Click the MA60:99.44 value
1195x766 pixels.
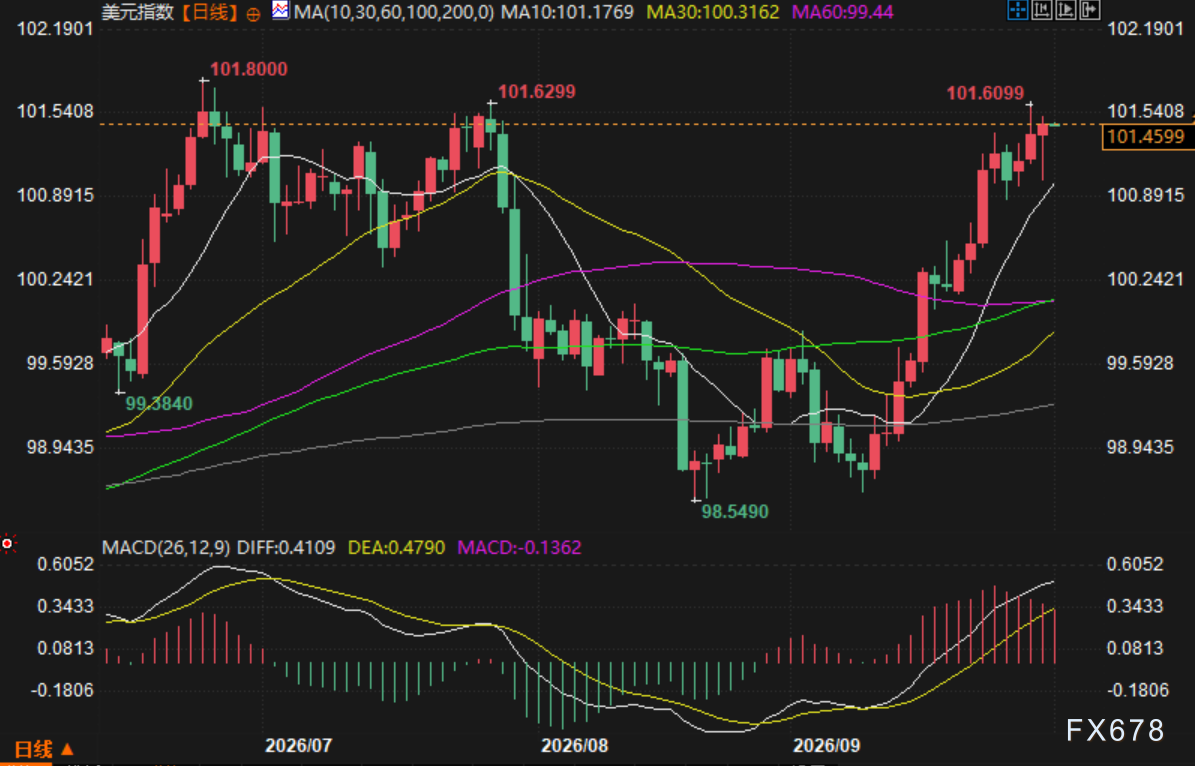tap(842, 12)
